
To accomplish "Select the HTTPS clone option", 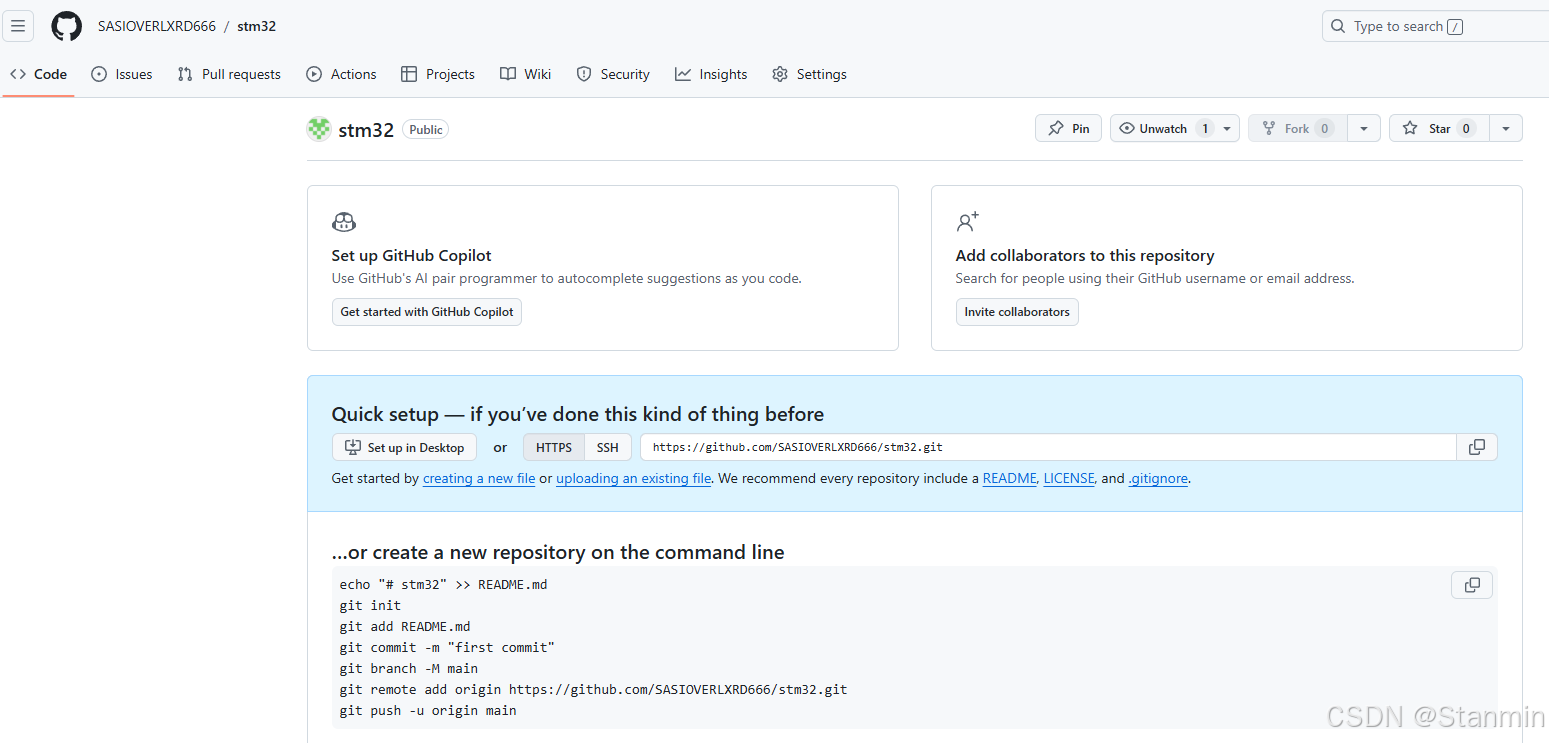I will tap(554, 447).
